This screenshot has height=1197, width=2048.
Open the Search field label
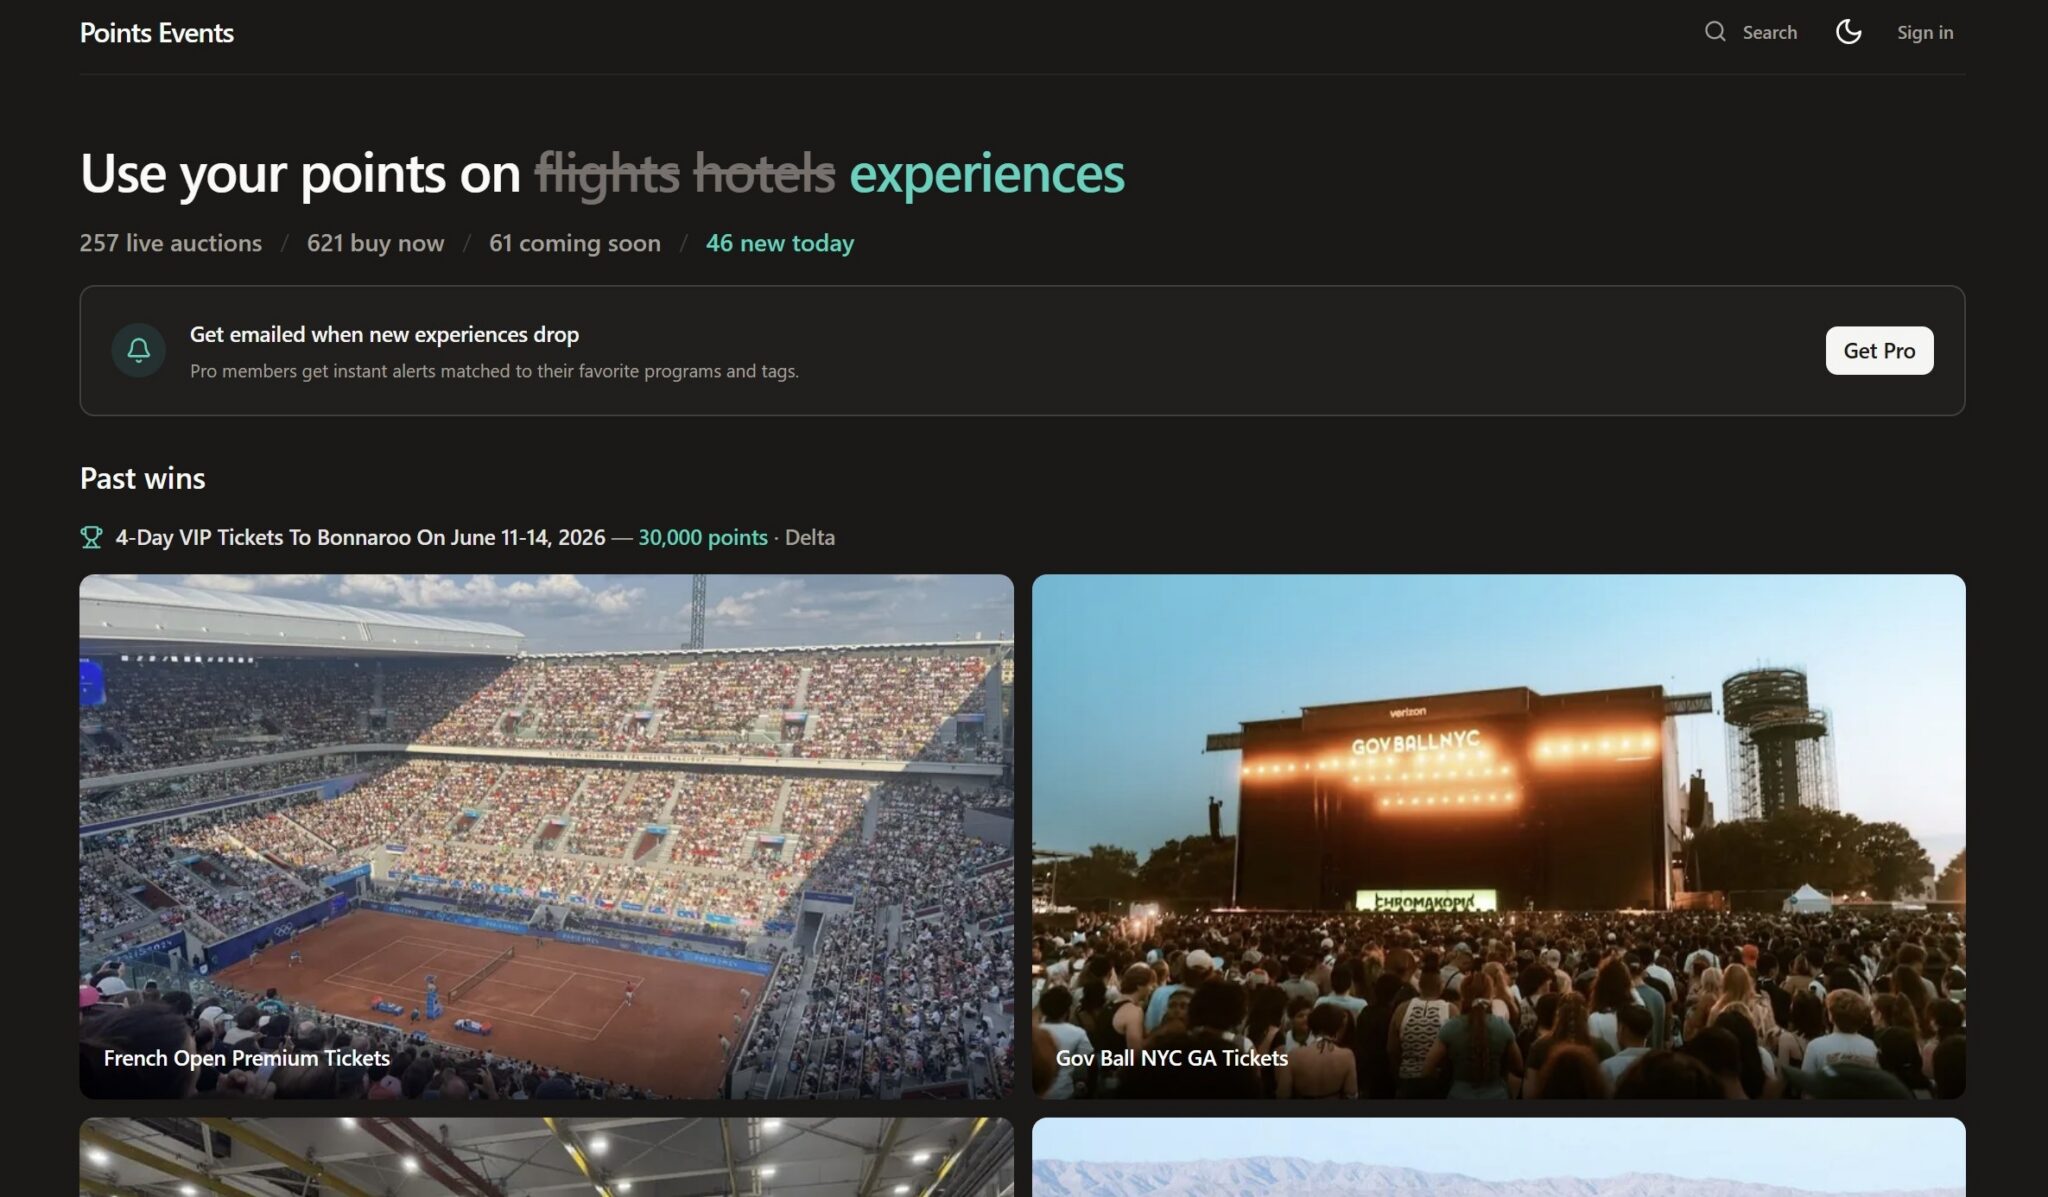coord(1769,32)
